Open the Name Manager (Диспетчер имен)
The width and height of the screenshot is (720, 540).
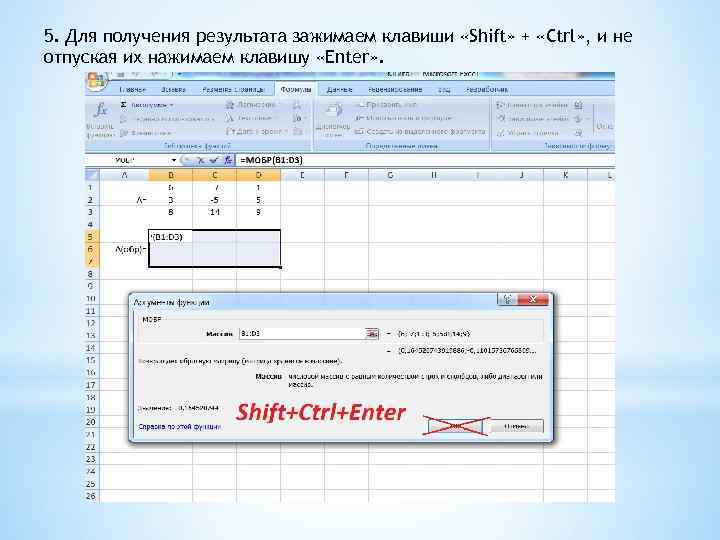[333, 118]
